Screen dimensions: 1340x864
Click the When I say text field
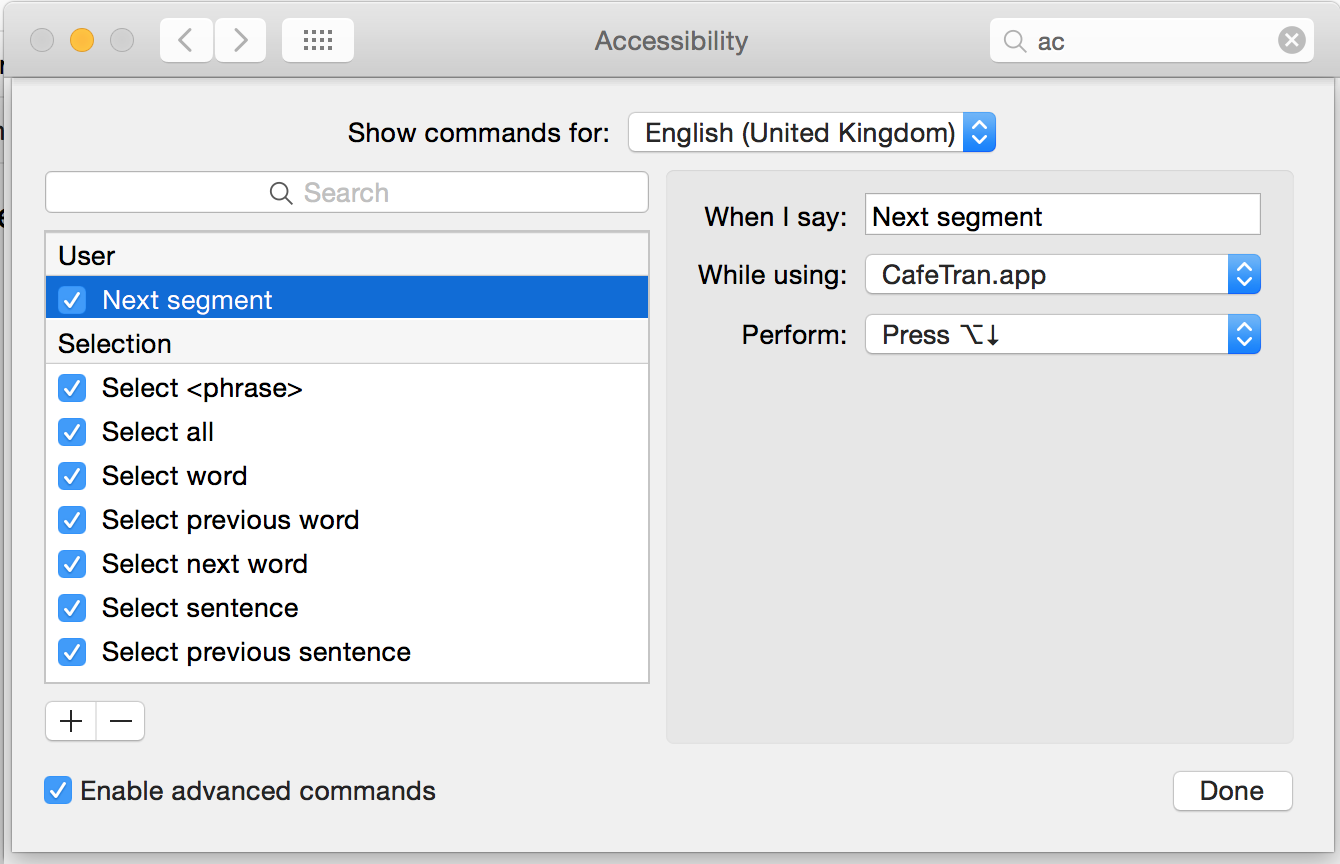(1062, 216)
